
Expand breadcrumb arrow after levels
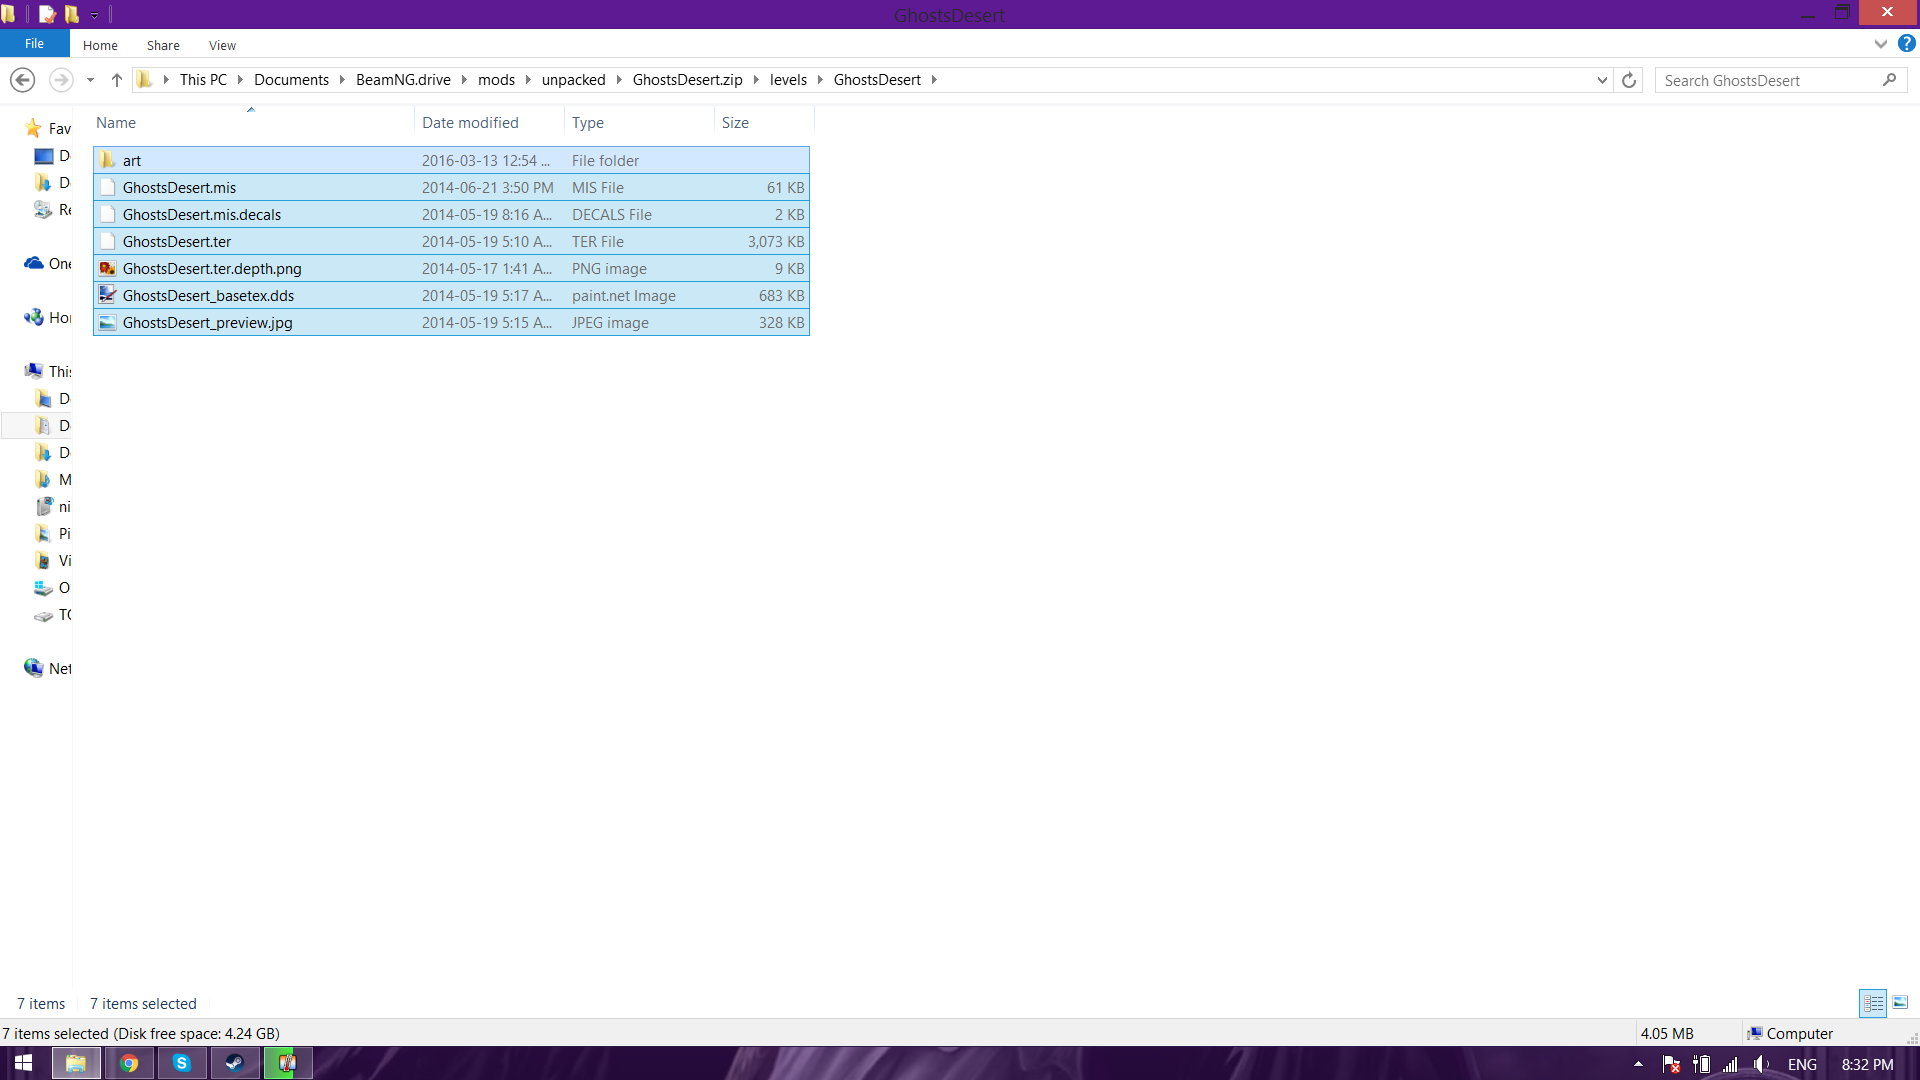coord(820,80)
